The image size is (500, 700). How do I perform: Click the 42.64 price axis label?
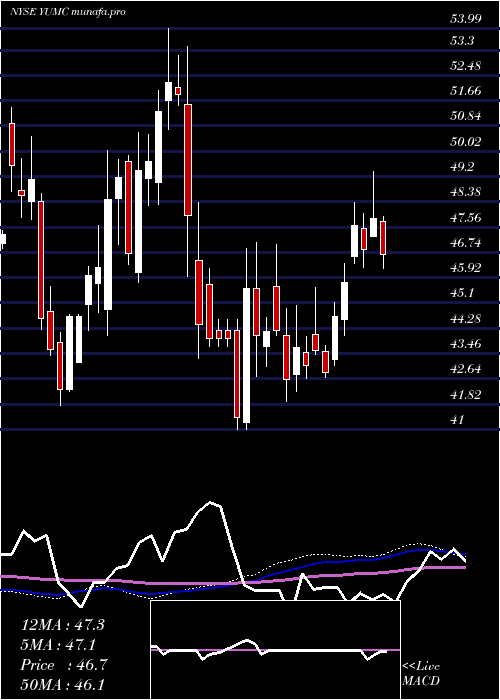tap(466, 369)
